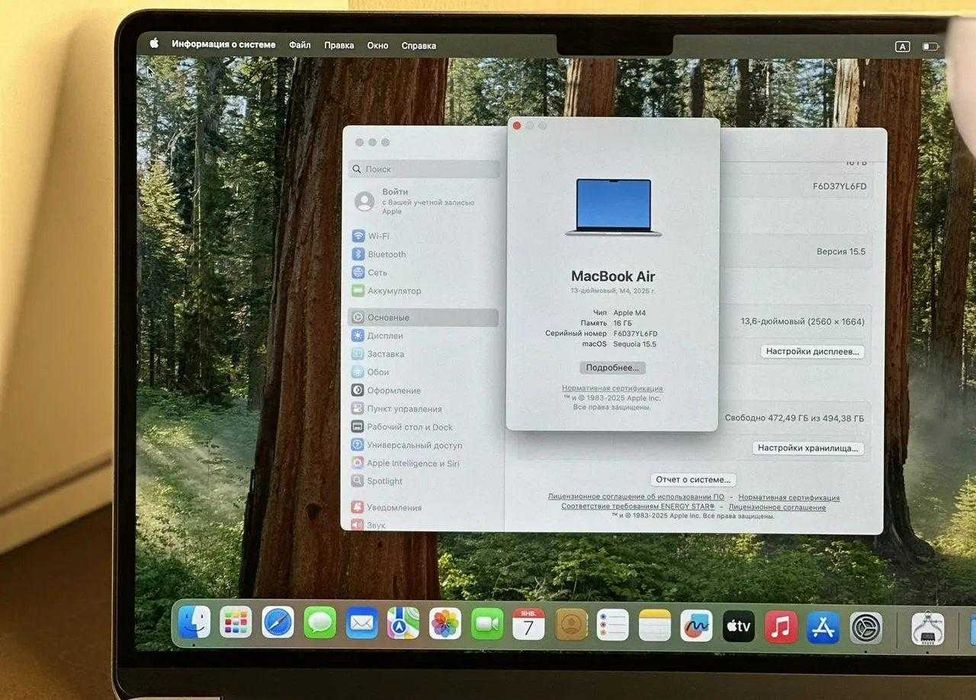Click the Подробнее... button
The width and height of the screenshot is (976, 700).
(x=612, y=368)
